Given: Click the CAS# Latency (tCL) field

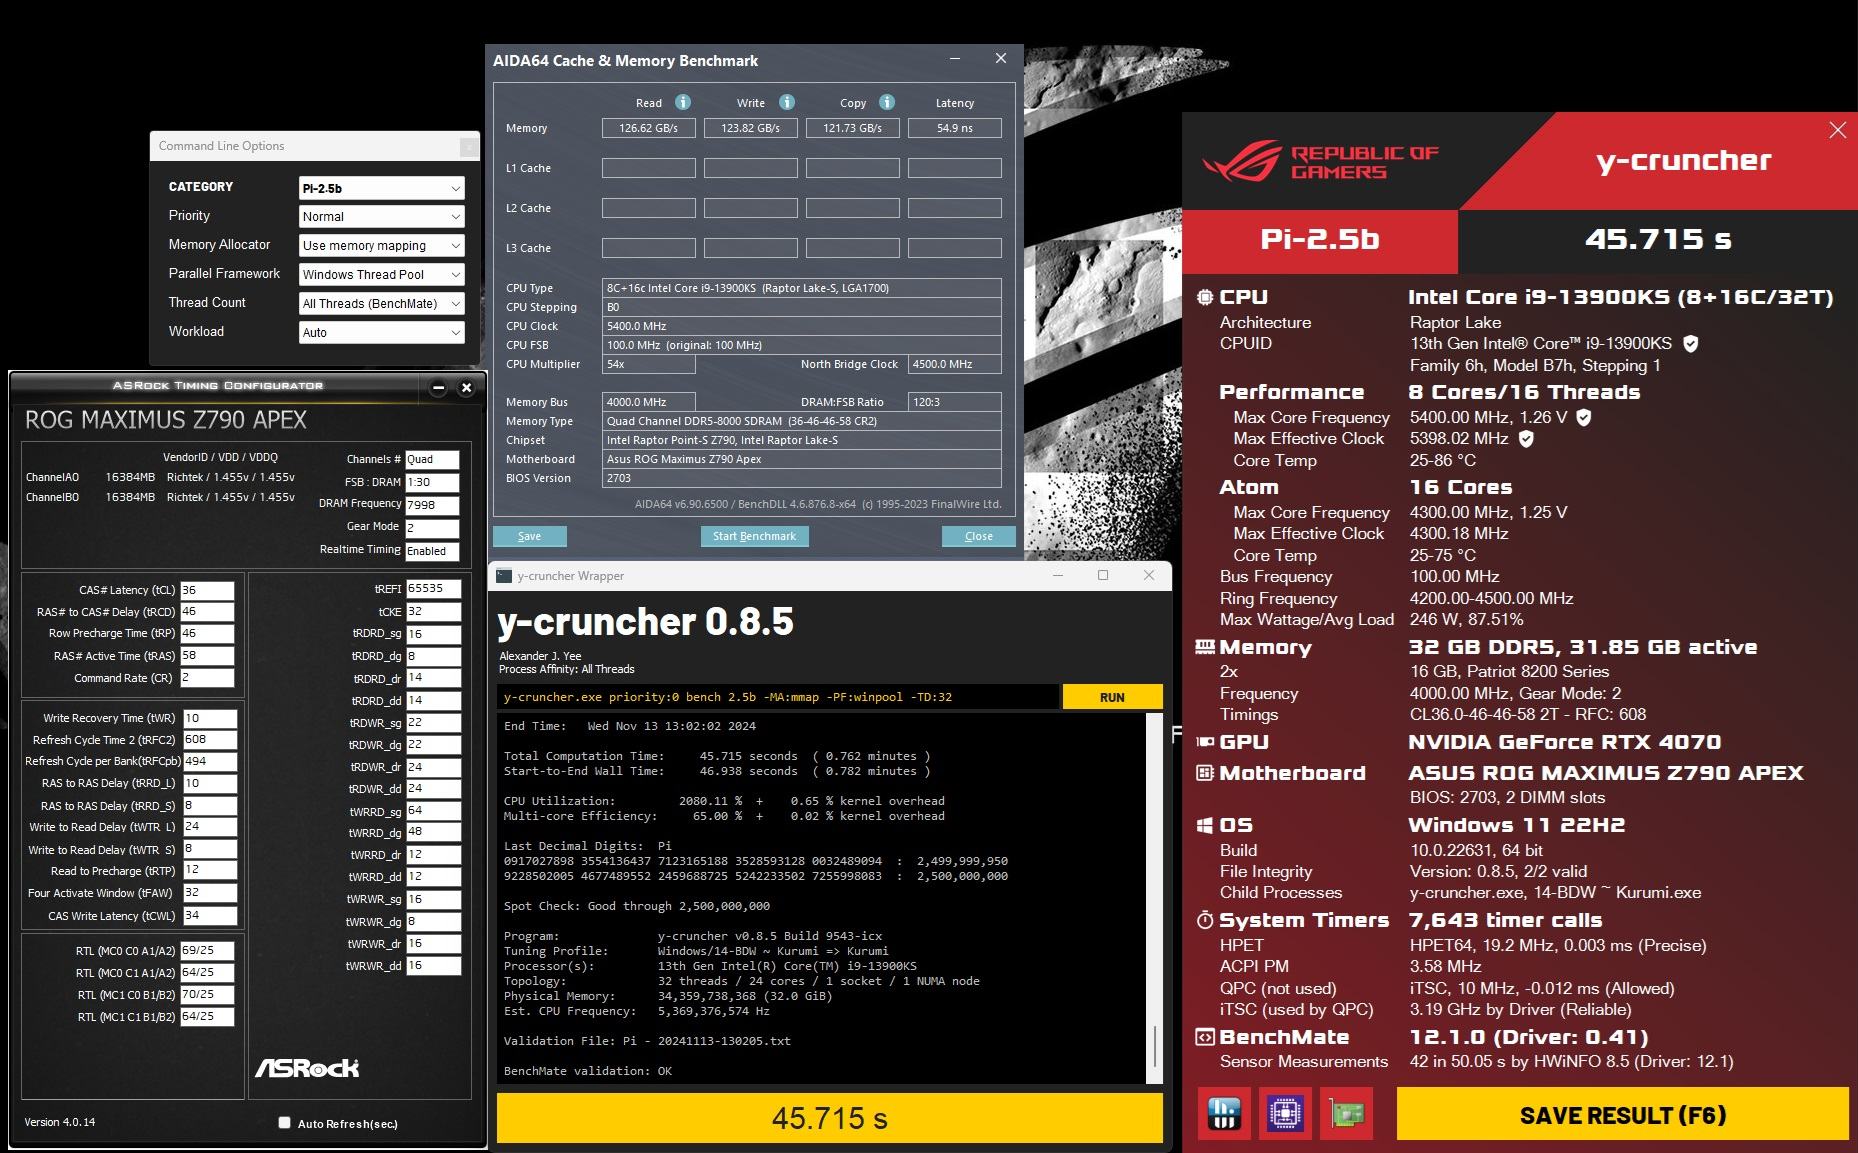Looking at the screenshot, I should point(207,590).
